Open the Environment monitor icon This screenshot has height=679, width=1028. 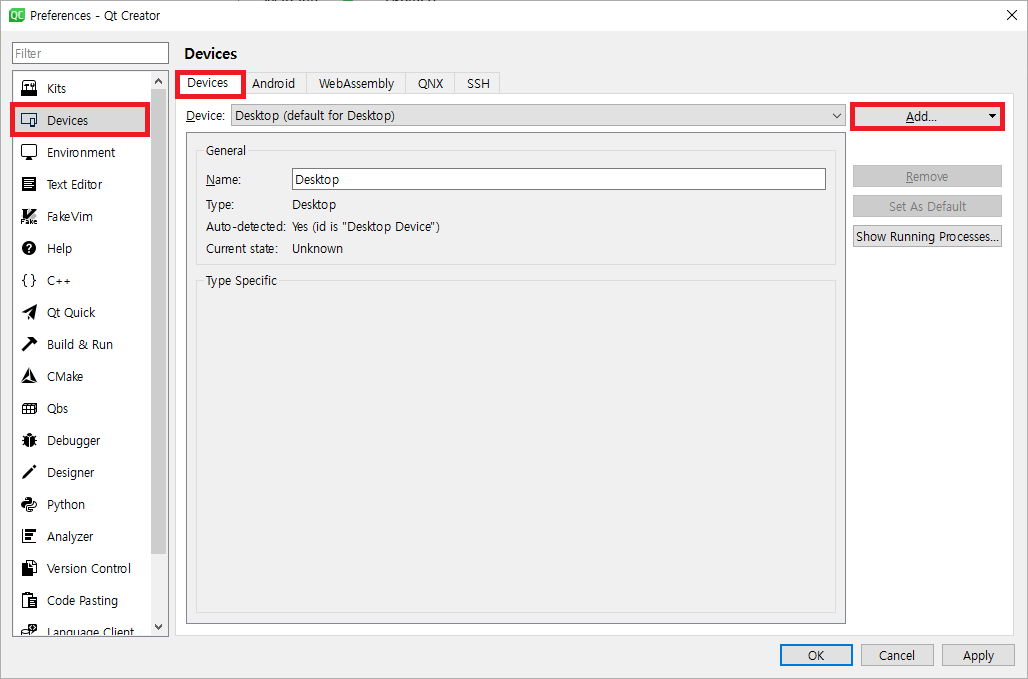30,152
